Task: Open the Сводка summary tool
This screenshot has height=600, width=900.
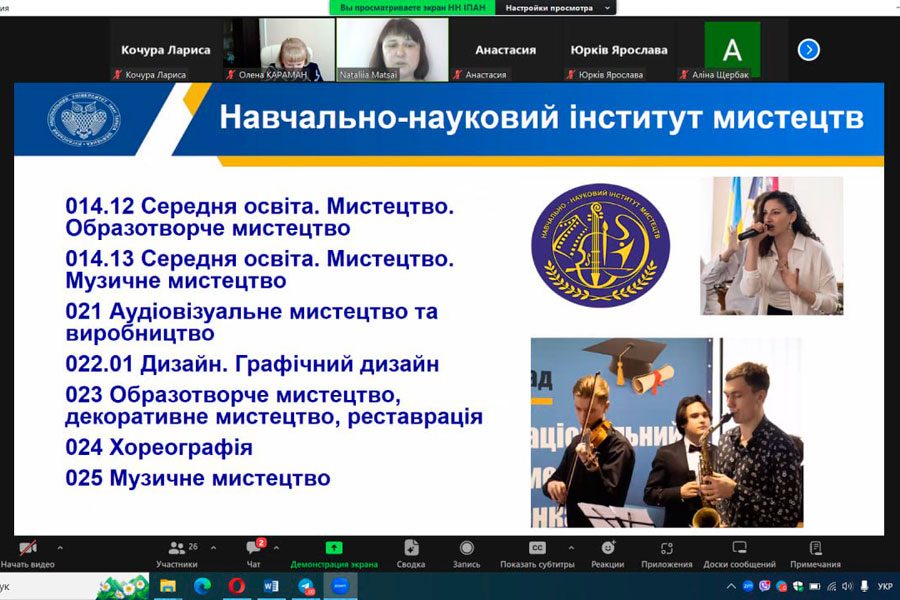Action: tap(411, 554)
